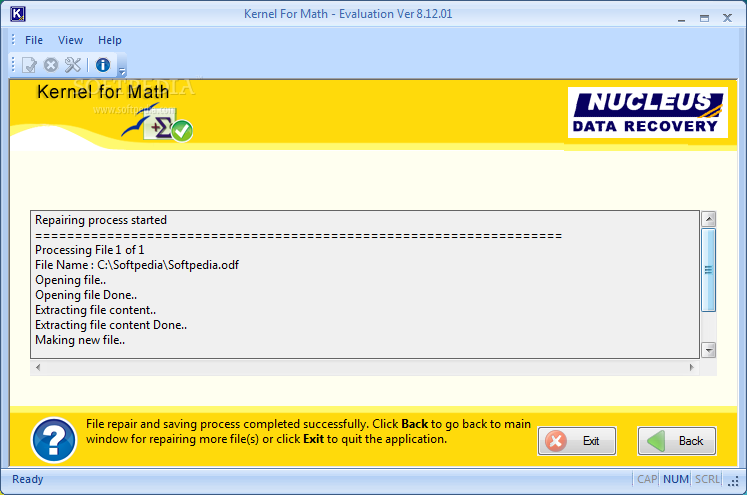Click the 'Making new file..' log line
Viewport: 747px width, 495px height.
pyautogui.click(x=80, y=340)
